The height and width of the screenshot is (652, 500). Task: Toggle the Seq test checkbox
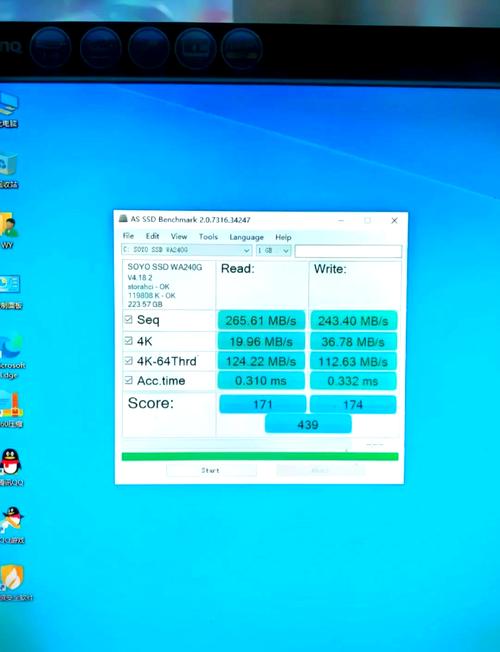pyautogui.click(x=129, y=319)
